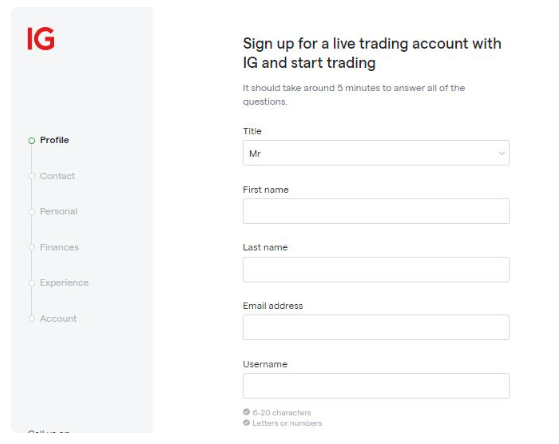
Task: Open the Account step label
Action: [58, 318]
